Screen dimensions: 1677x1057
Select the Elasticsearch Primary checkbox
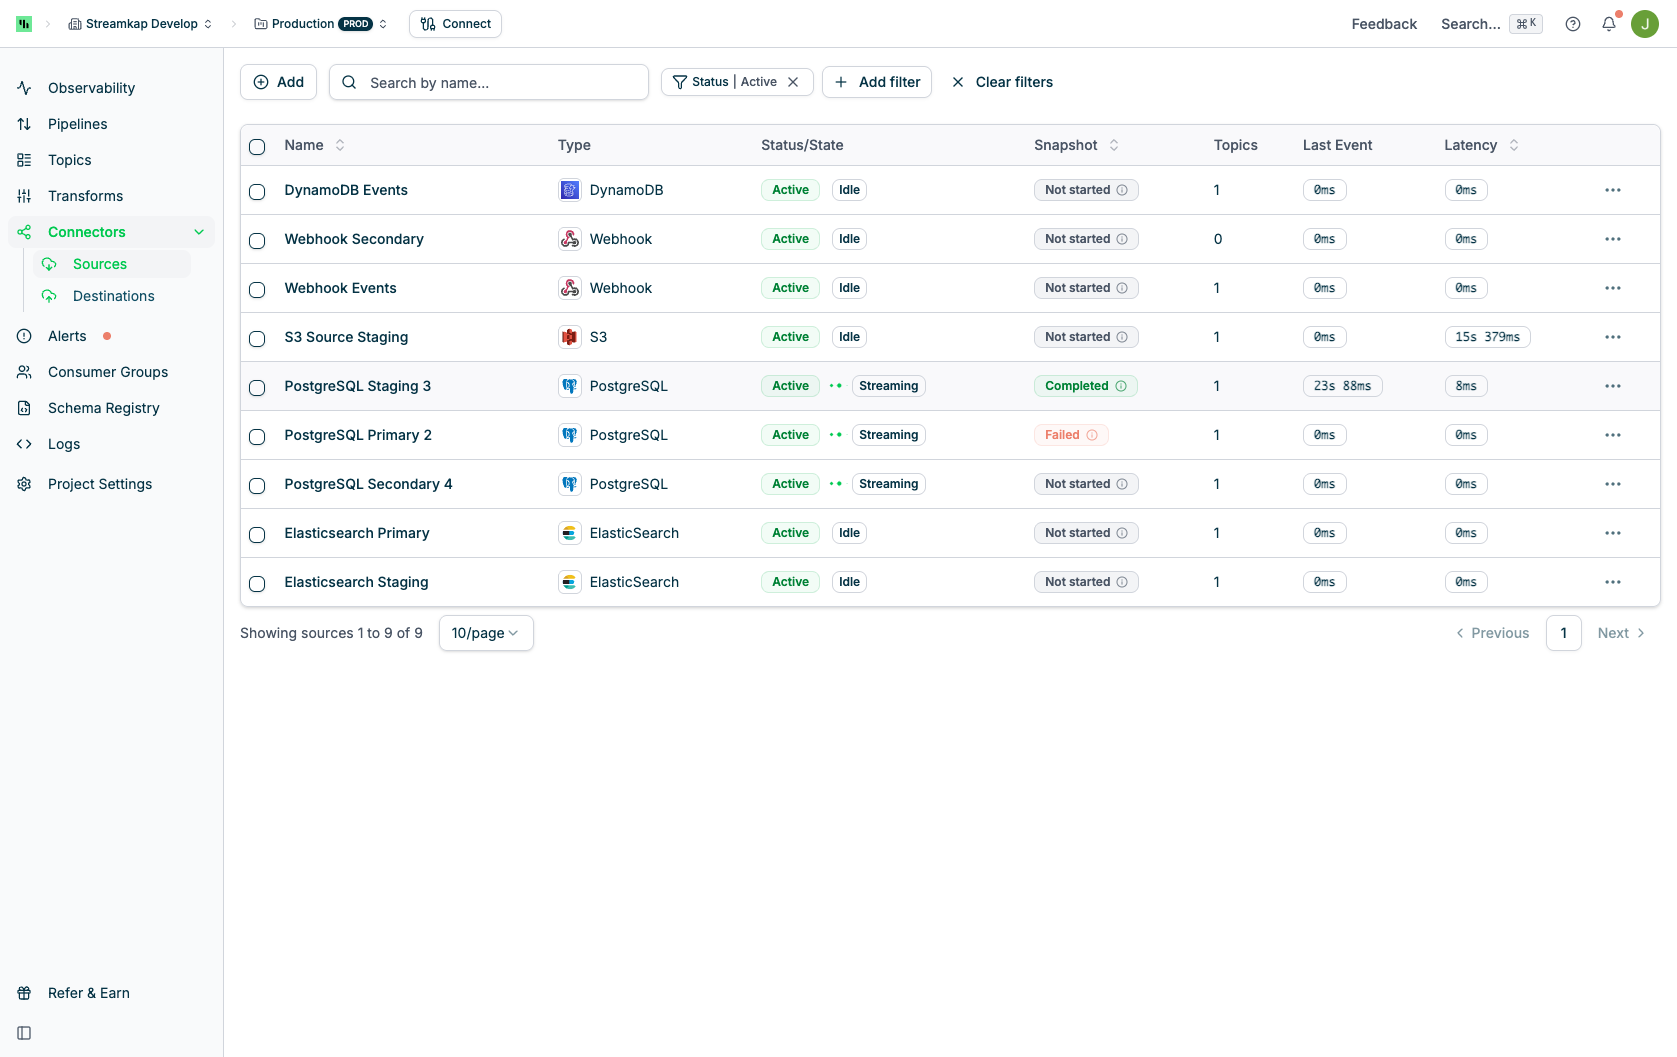pyautogui.click(x=257, y=535)
